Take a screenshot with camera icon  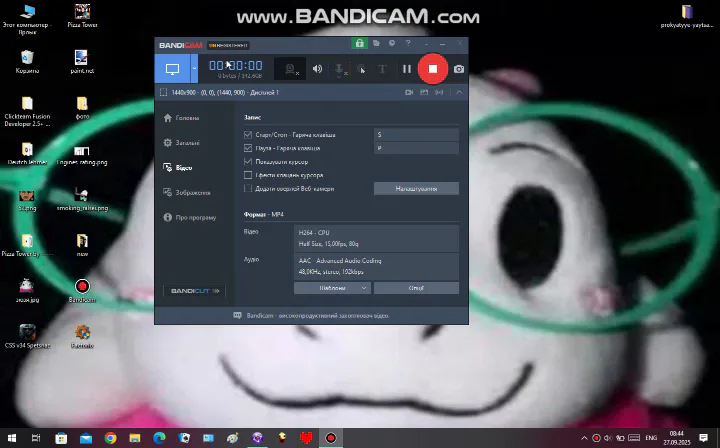pyautogui.click(x=459, y=69)
